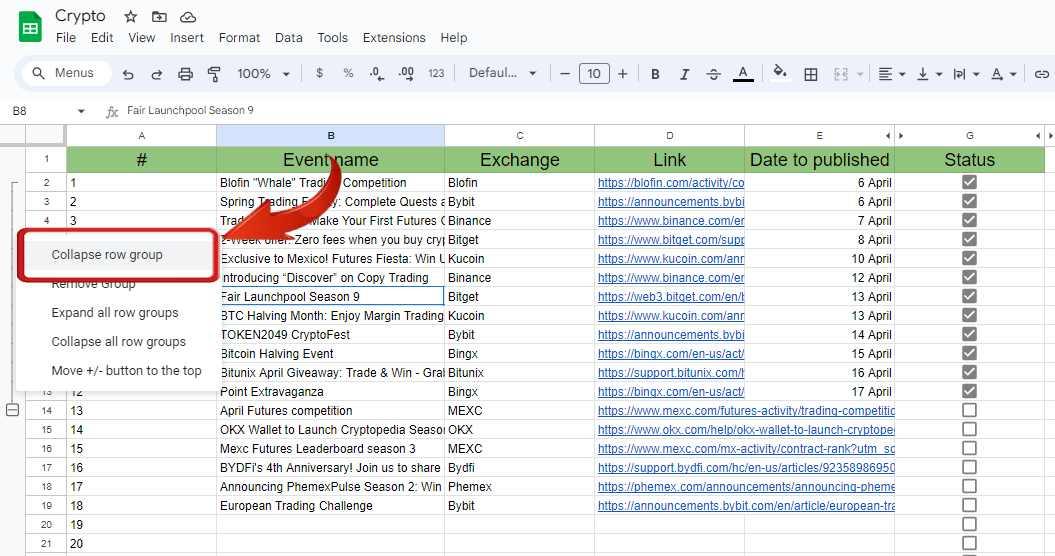Open the Edit menu
Image resolution: width=1055 pixels, height=556 pixels.
point(102,38)
